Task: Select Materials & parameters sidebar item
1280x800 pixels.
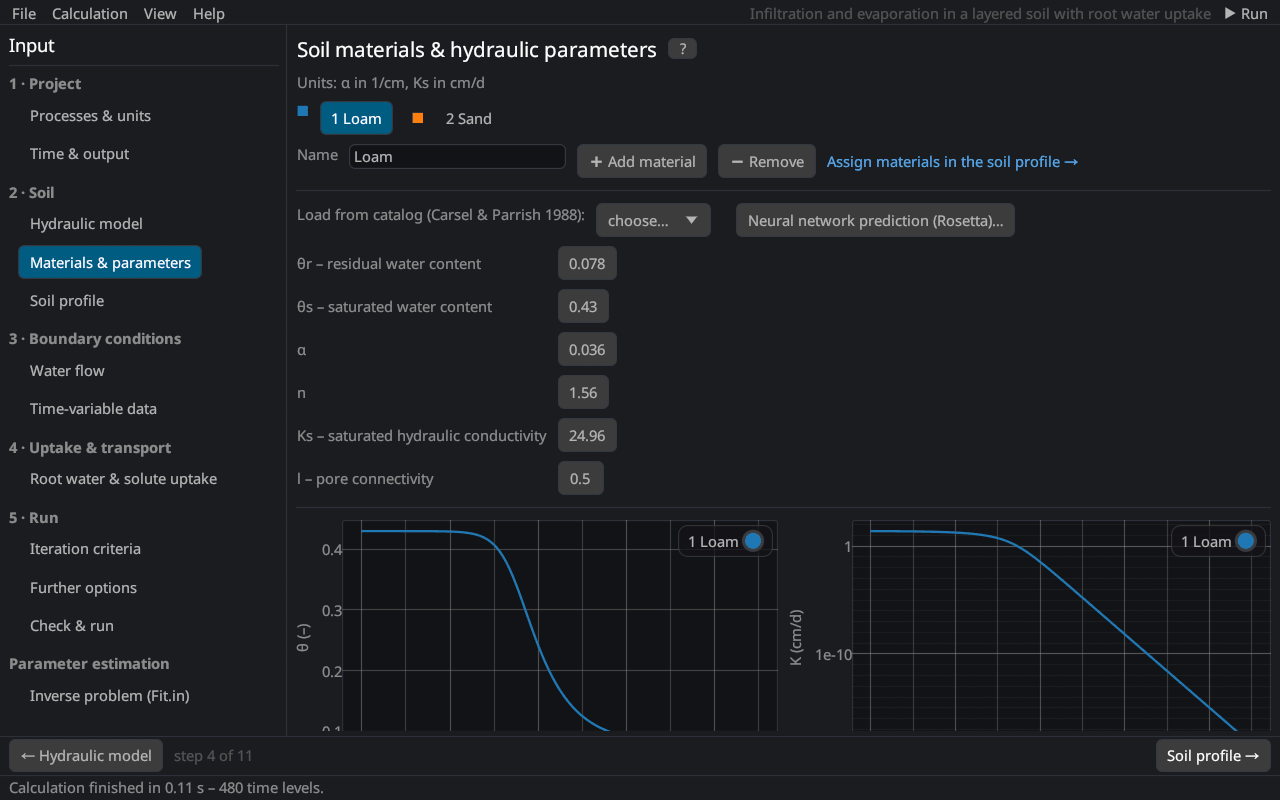Action: [x=110, y=262]
